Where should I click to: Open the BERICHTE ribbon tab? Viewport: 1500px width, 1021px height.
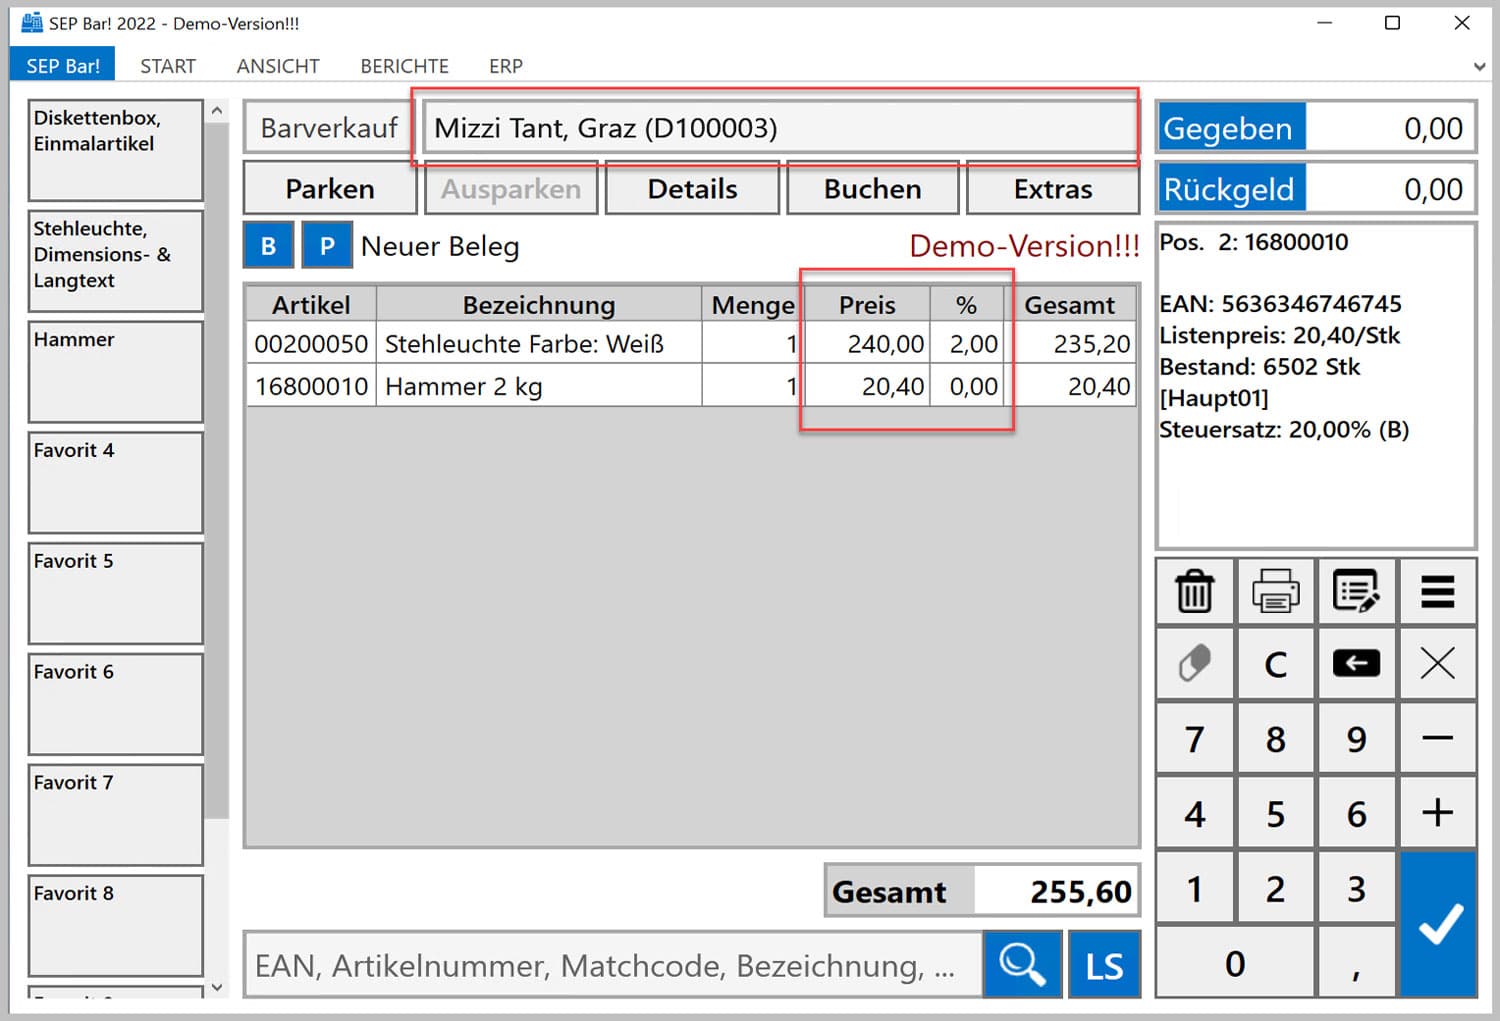[x=405, y=66]
